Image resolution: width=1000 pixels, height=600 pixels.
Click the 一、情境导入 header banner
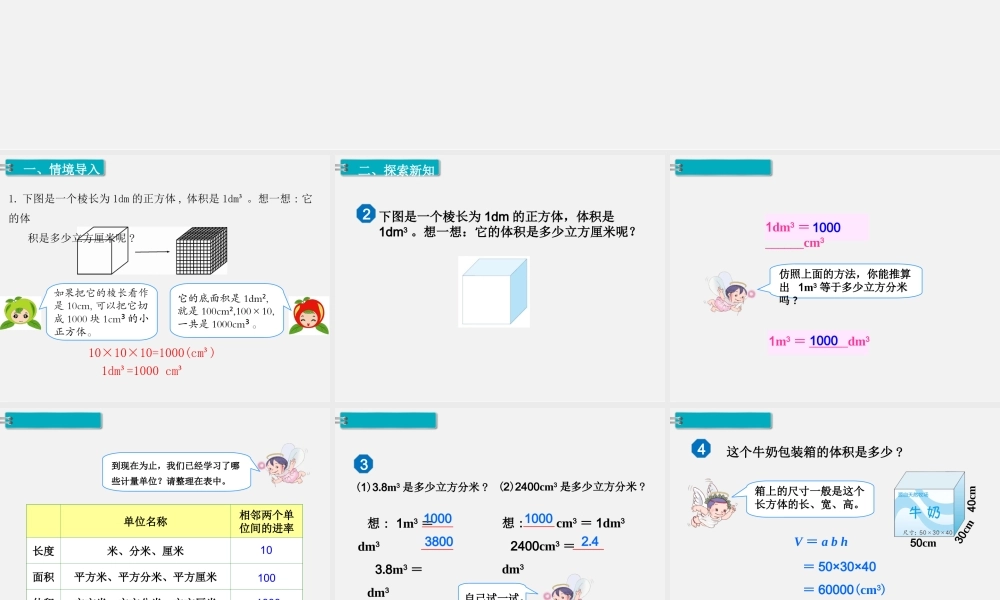point(56,168)
